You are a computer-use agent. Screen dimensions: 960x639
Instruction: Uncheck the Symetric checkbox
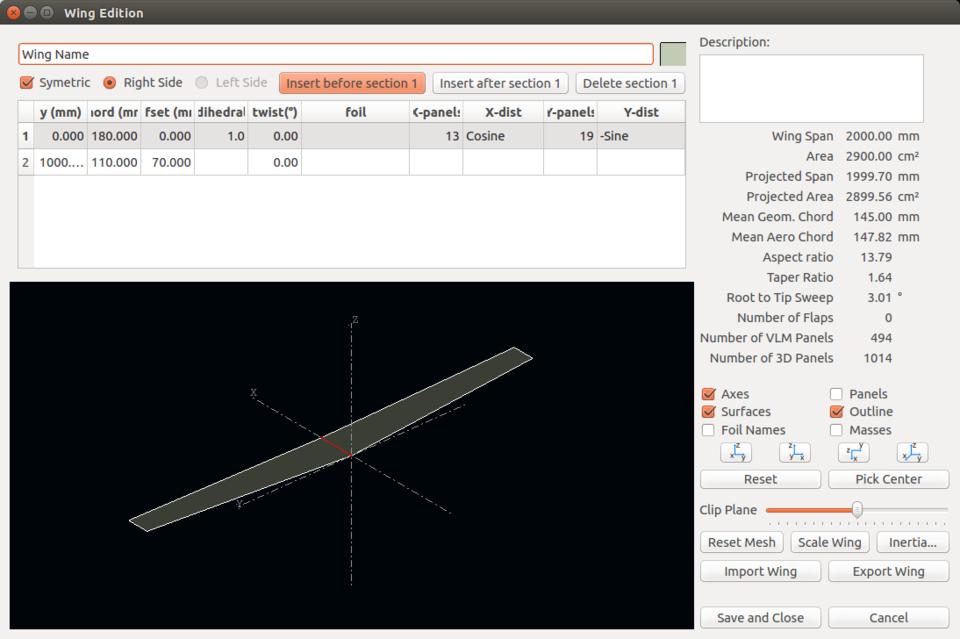27,83
